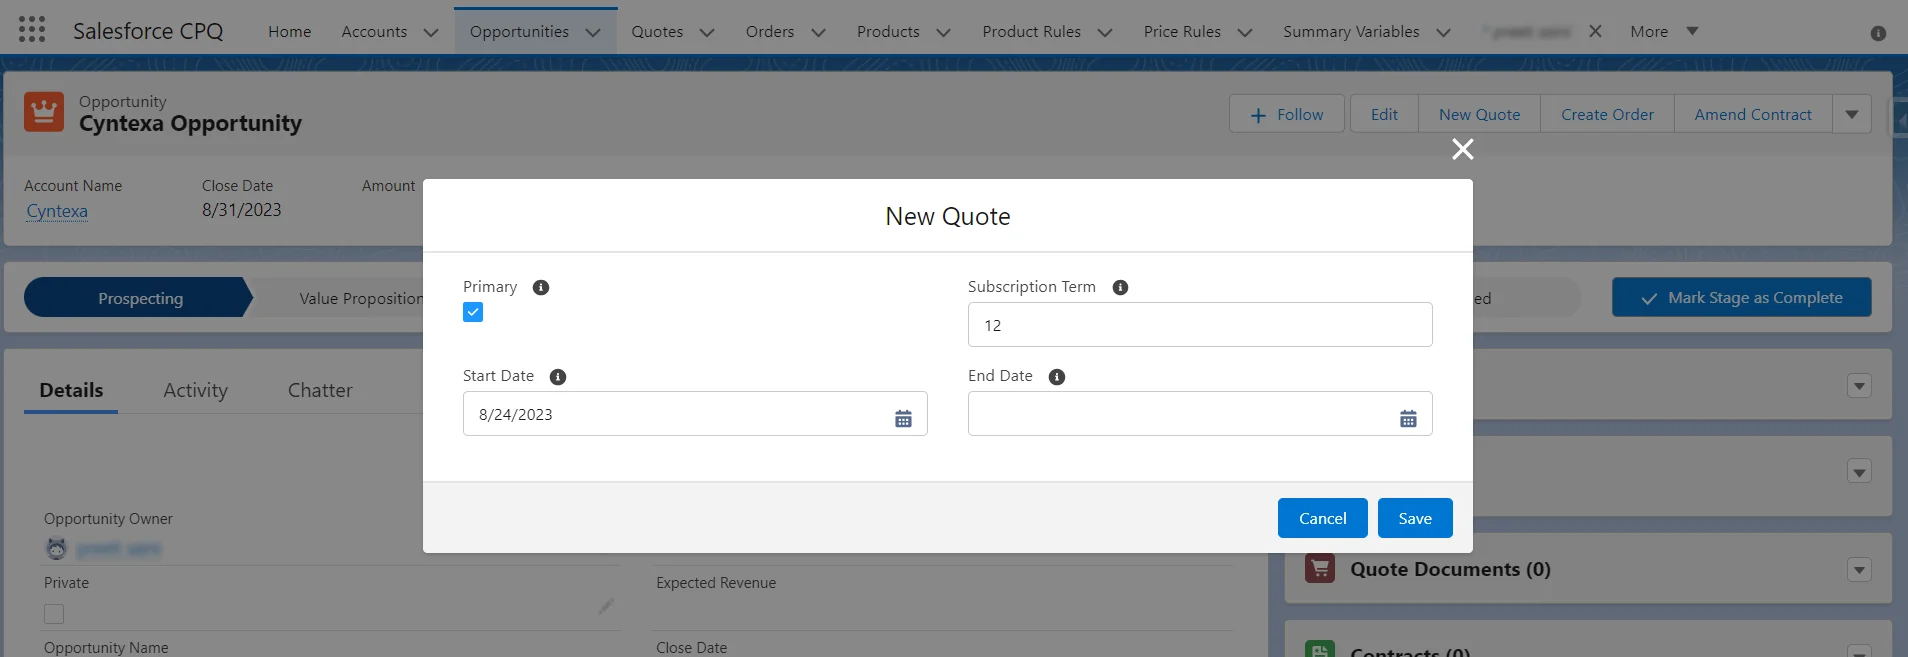This screenshot has height=657, width=1908.
Task: Toggle the Private checkbox
Action: coord(54,614)
